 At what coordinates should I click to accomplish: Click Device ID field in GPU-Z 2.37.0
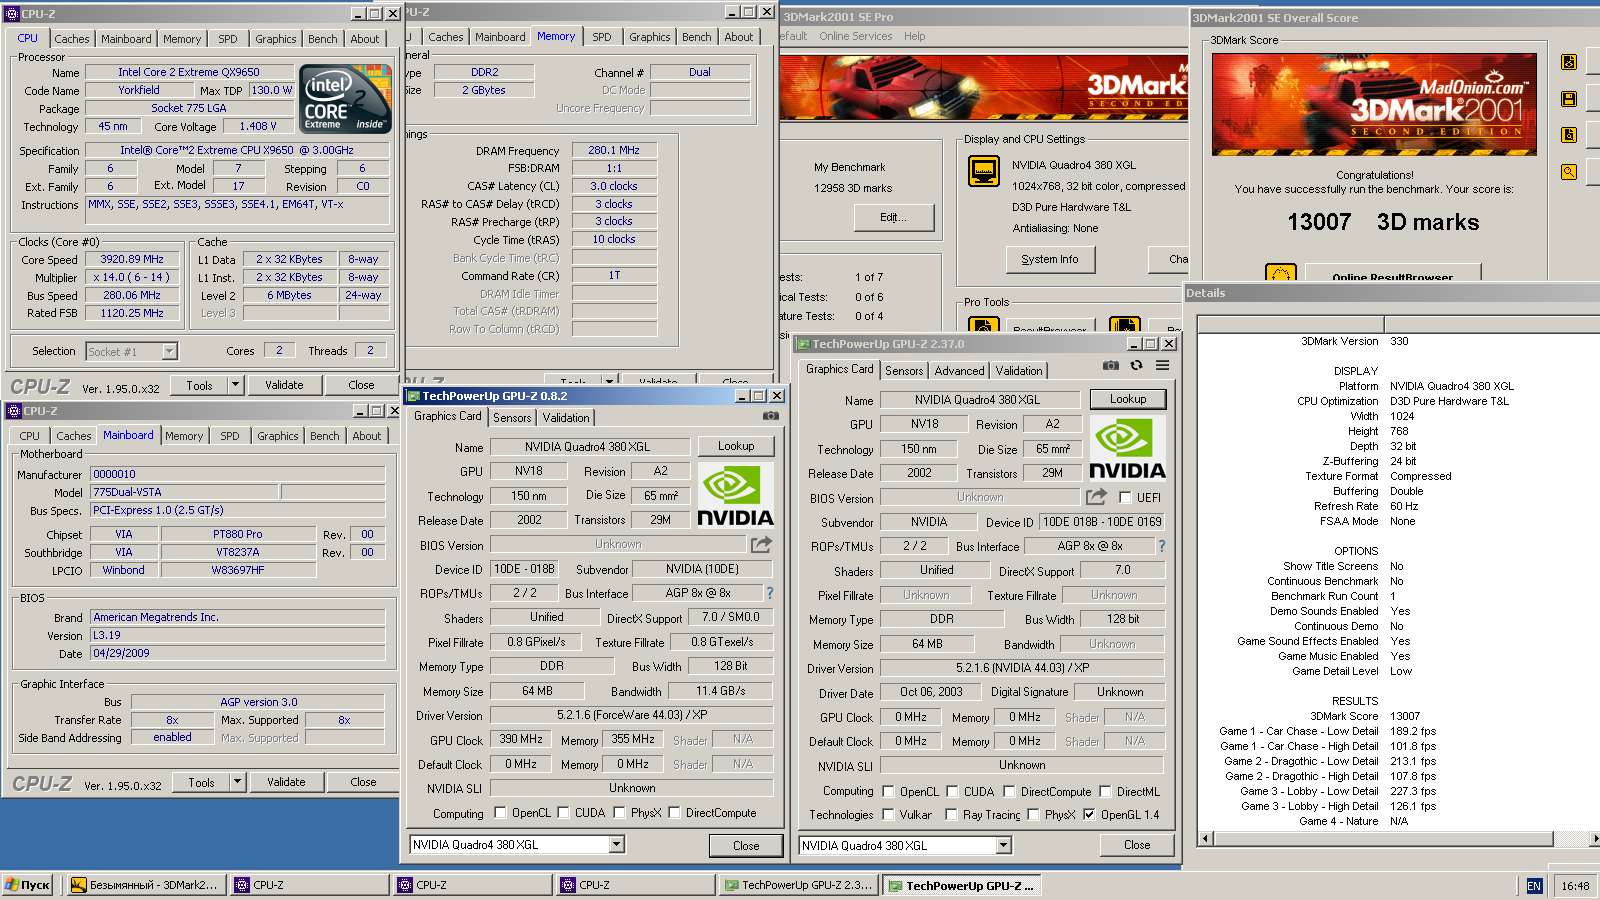(x=1102, y=522)
